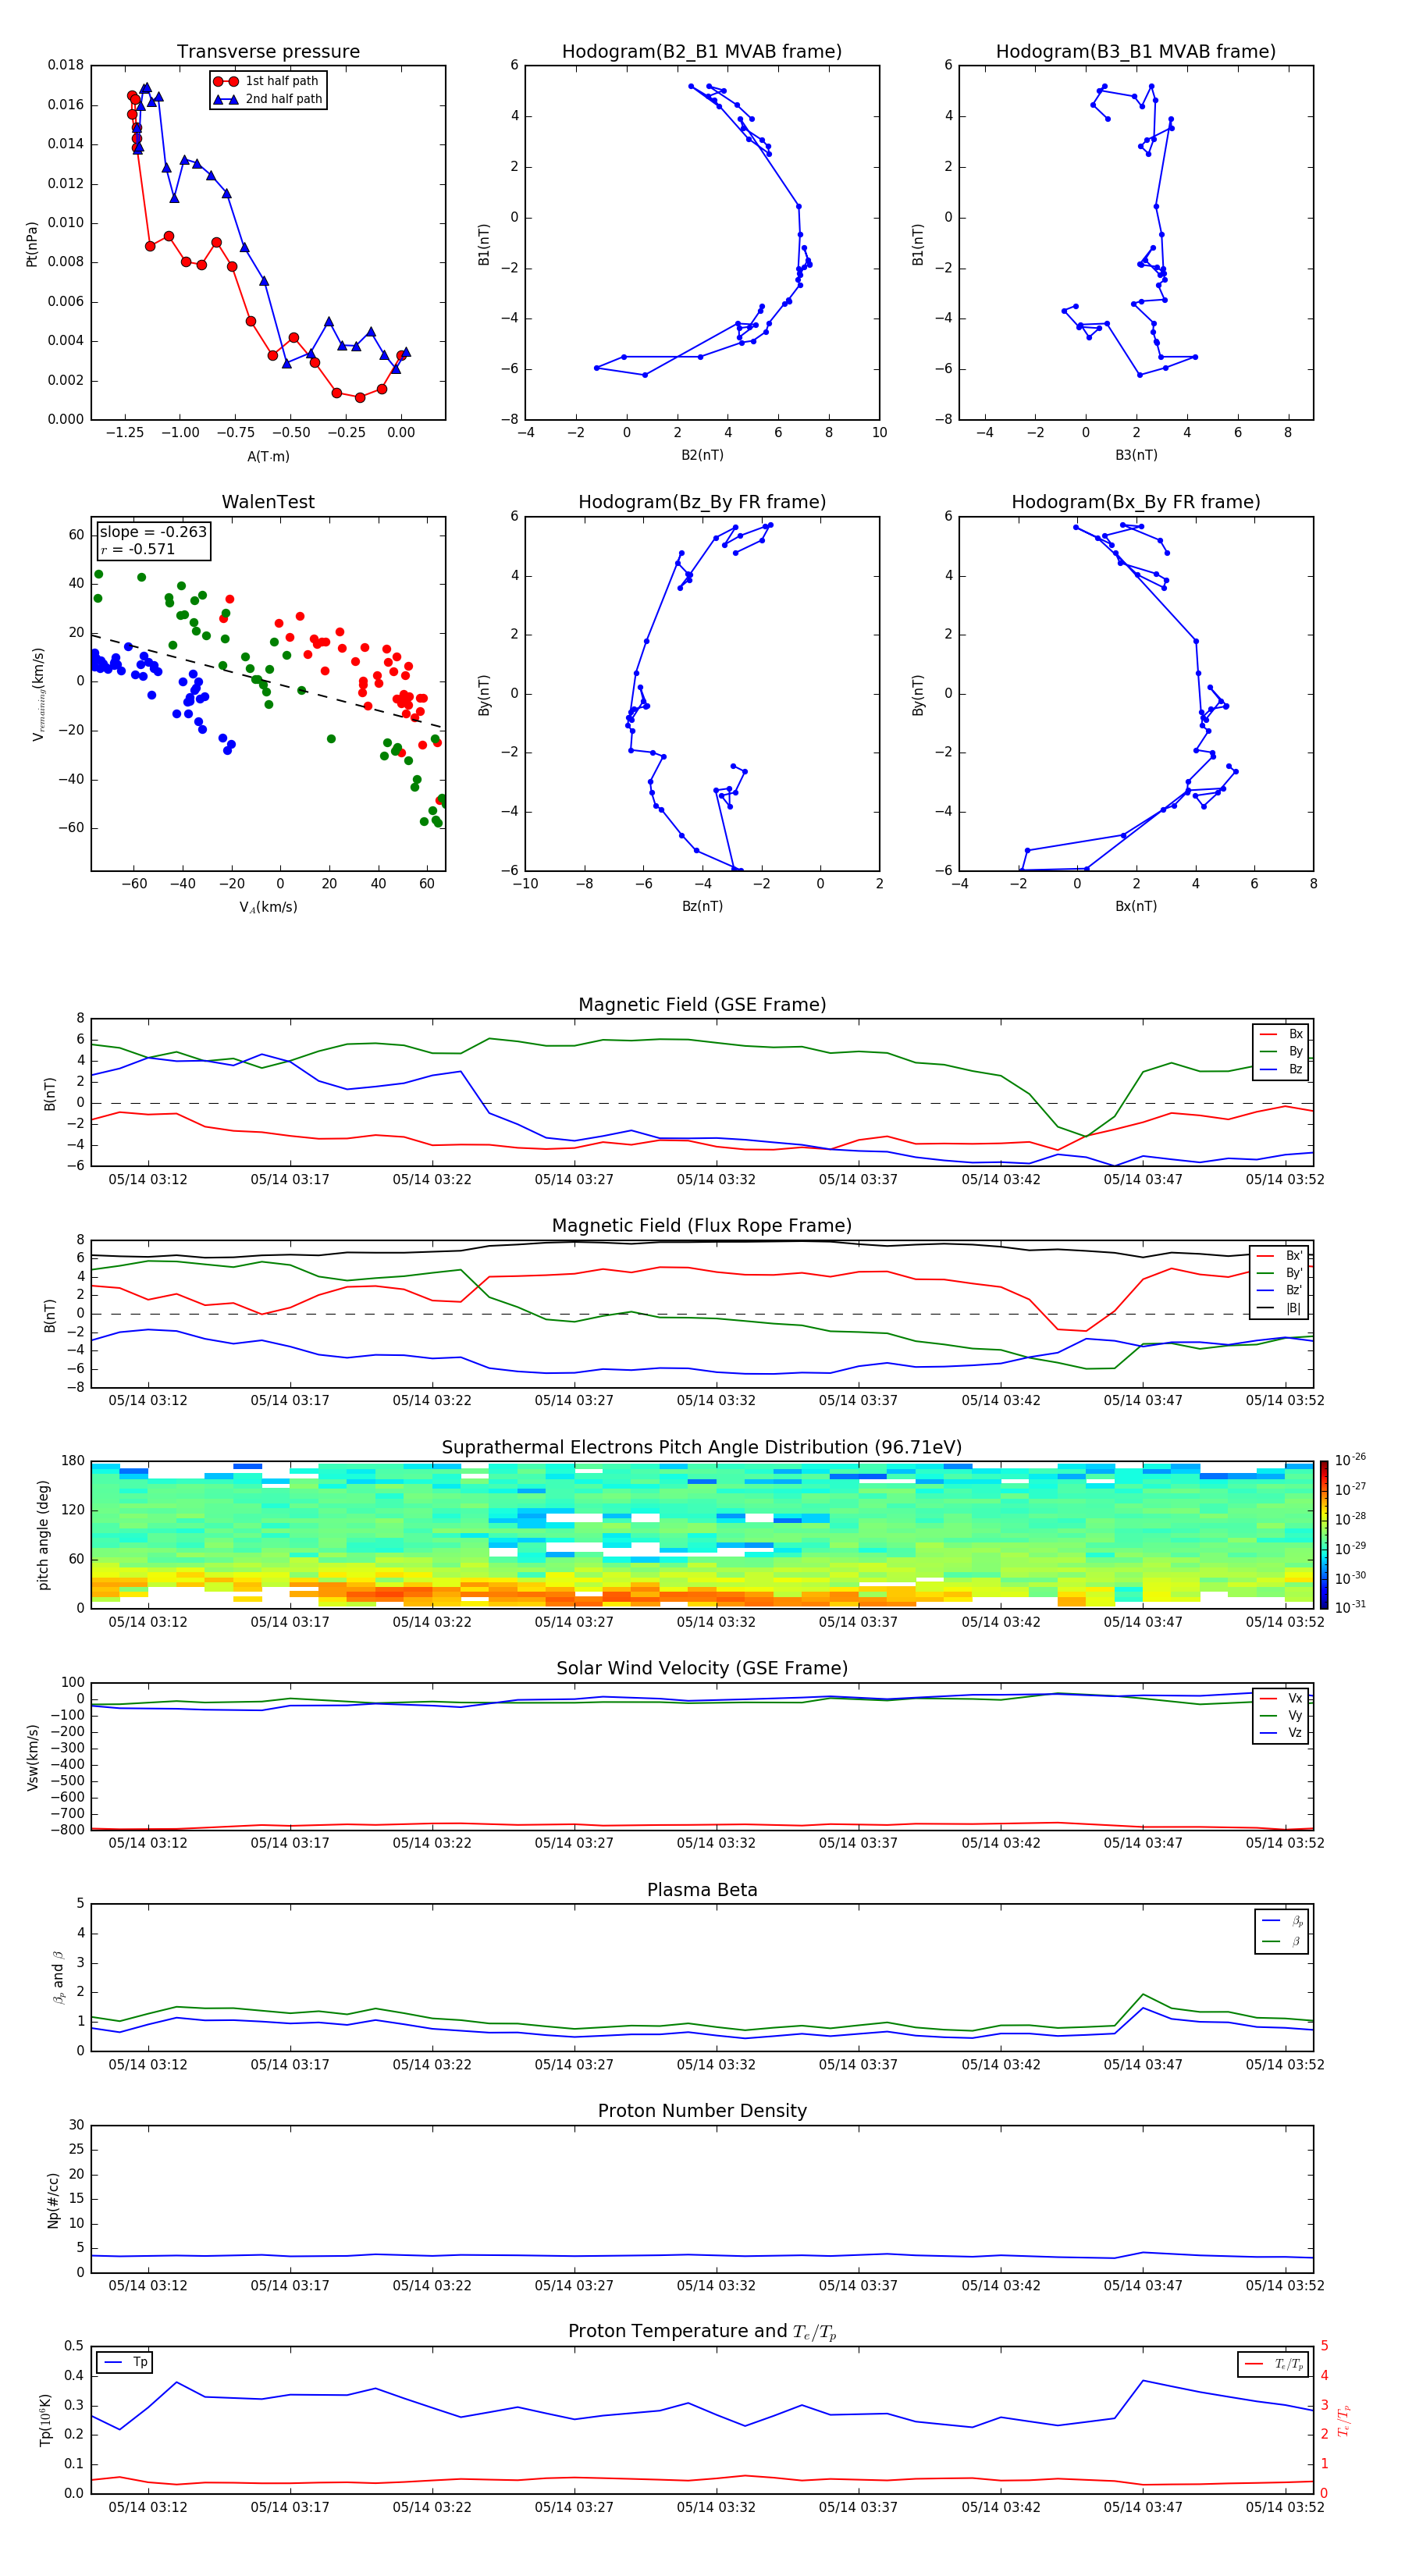Click the pitch angle color scale bar
The height and width of the screenshot is (2576, 1405).
(1324, 1535)
